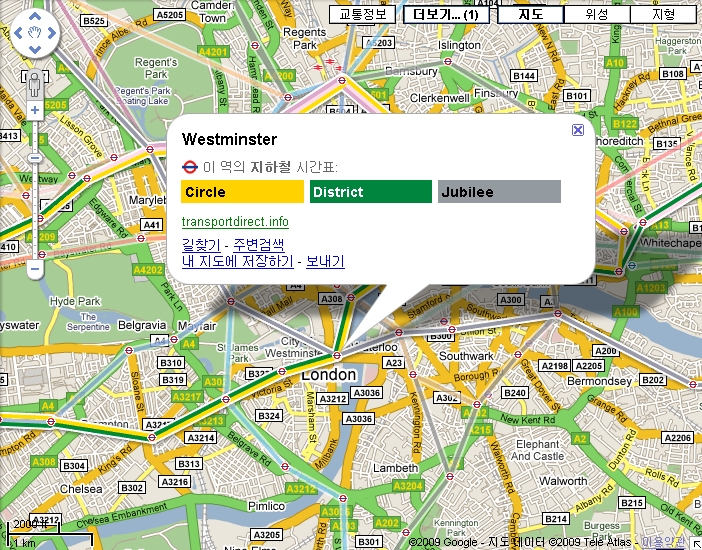Screen dimensions: 702x550
Task: Click the tube station marker near Pimlico
Action: pos(285,467)
